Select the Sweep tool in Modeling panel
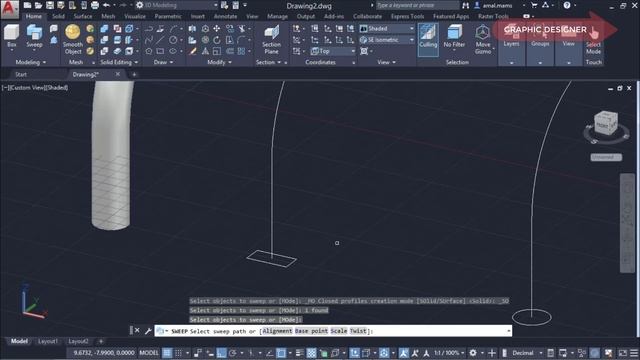Image resolution: width=640 pixels, height=360 pixels. tap(34, 36)
